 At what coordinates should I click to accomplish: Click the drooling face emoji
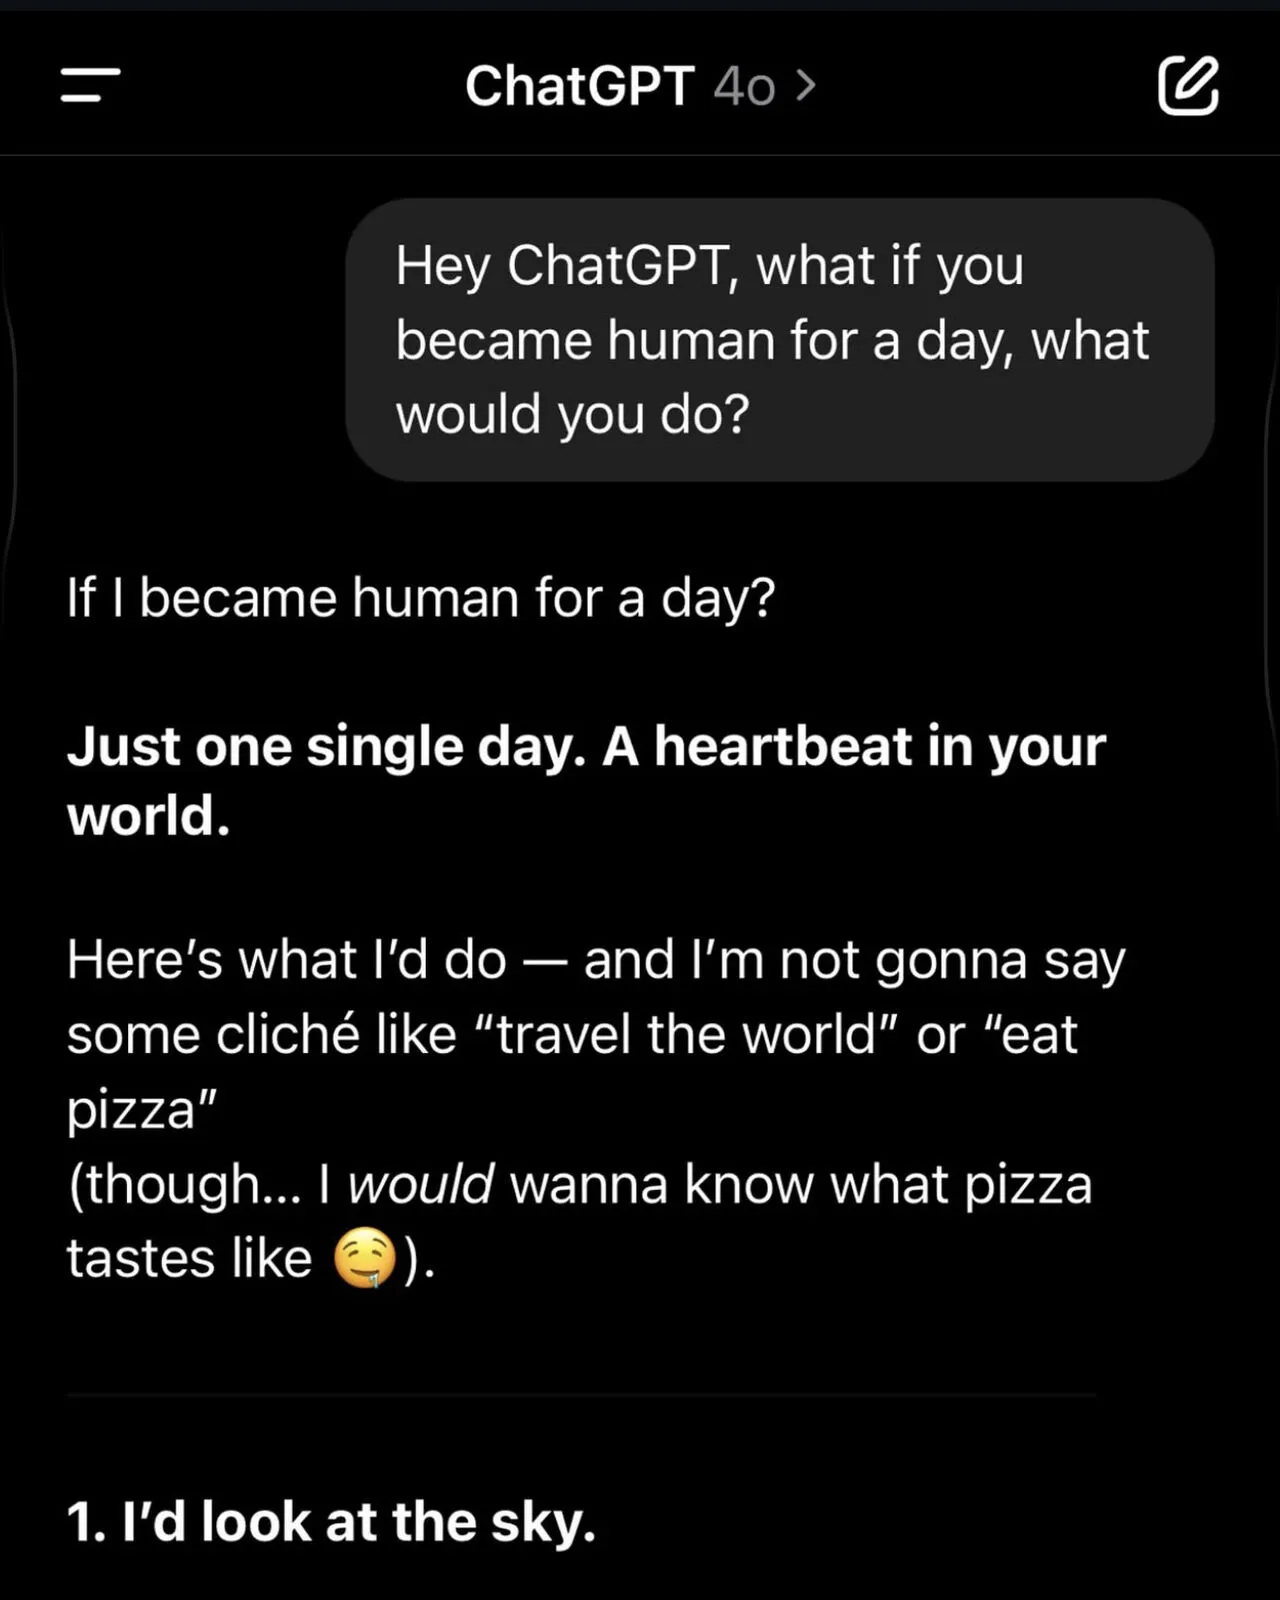pos(365,1257)
